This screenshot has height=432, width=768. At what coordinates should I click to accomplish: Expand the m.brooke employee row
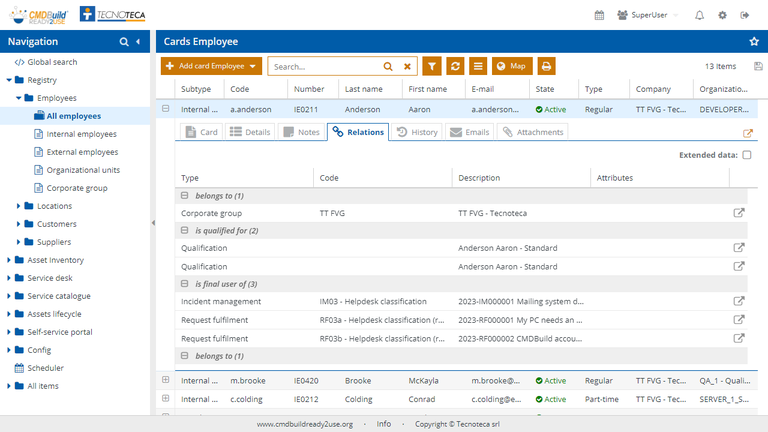pyautogui.click(x=166, y=380)
